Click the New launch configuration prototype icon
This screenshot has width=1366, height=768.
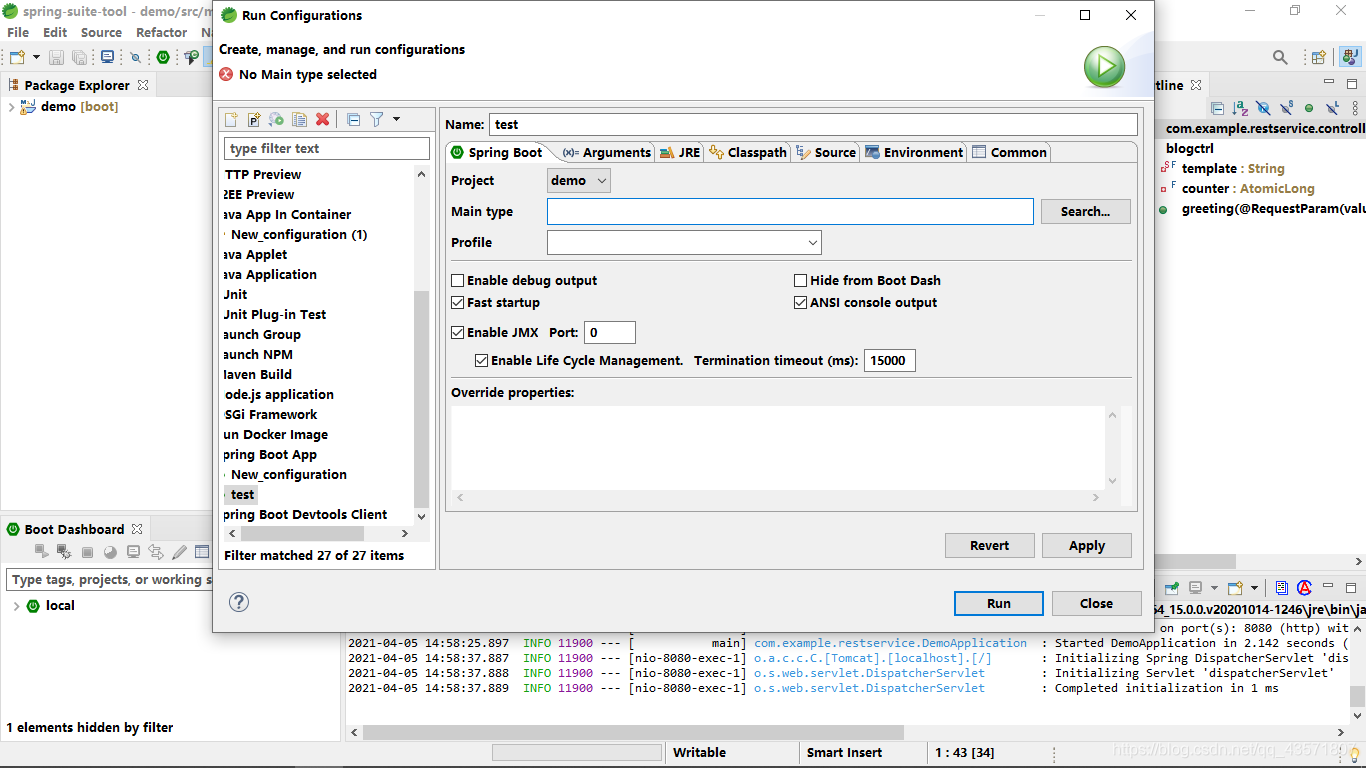254,120
